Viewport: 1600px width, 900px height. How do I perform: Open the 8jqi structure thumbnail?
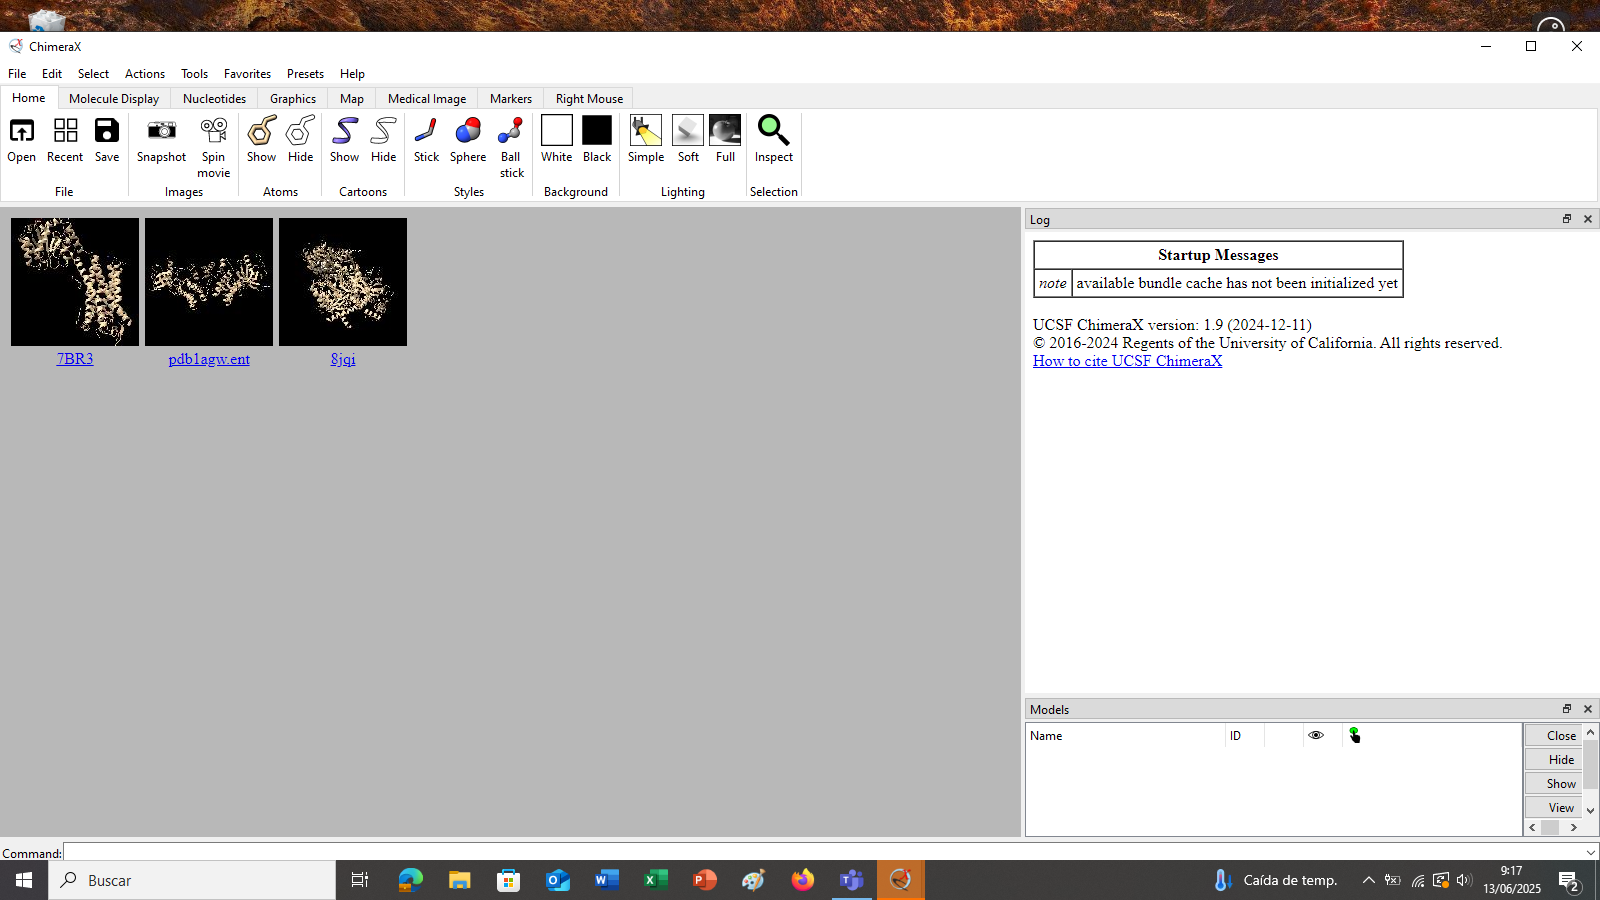point(343,282)
